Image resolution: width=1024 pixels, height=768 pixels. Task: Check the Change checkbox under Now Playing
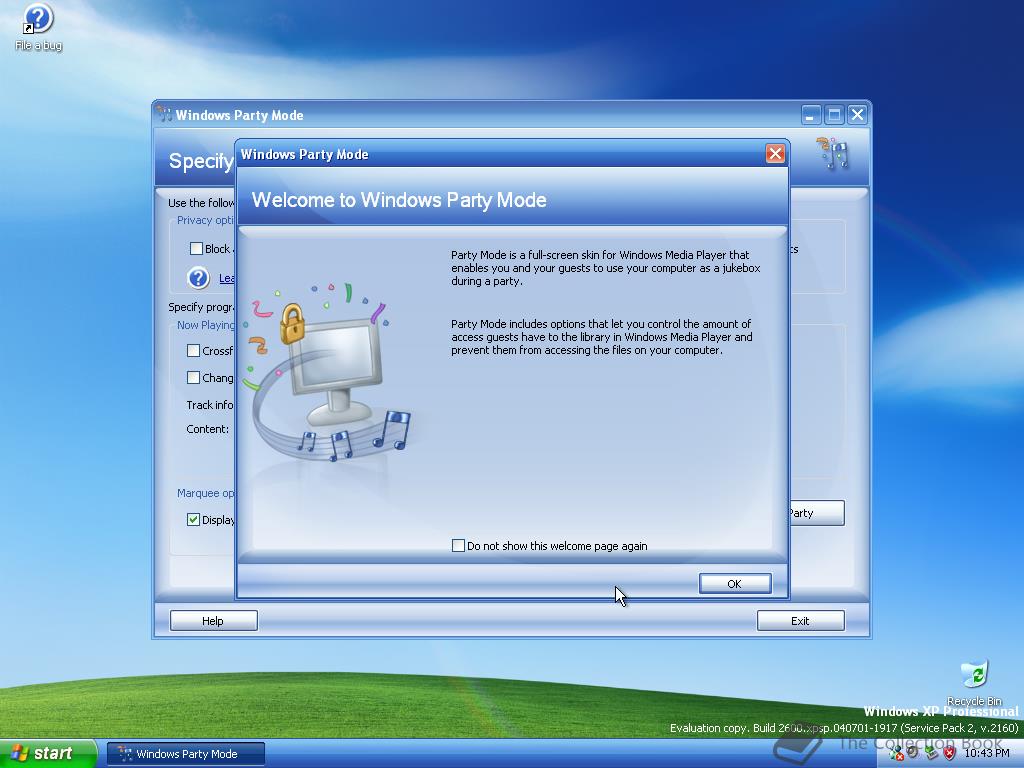pyautogui.click(x=196, y=378)
